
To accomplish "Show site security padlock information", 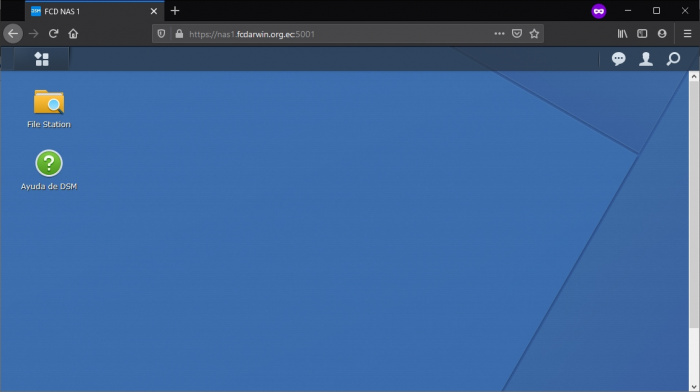I will click(x=179, y=33).
